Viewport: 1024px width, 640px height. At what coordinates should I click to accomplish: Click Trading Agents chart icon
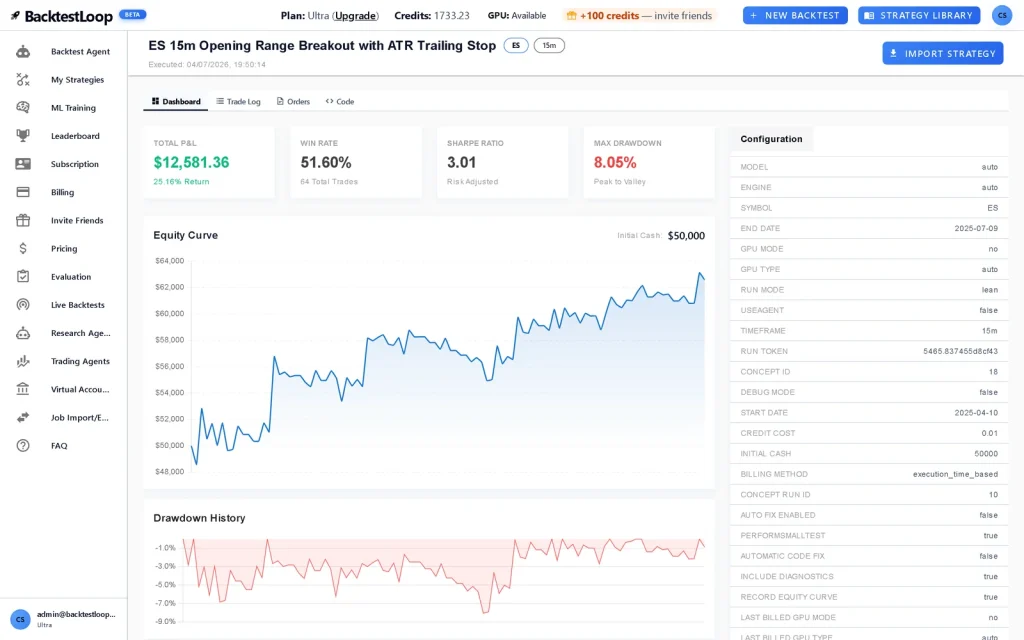click(x=23, y=361)
